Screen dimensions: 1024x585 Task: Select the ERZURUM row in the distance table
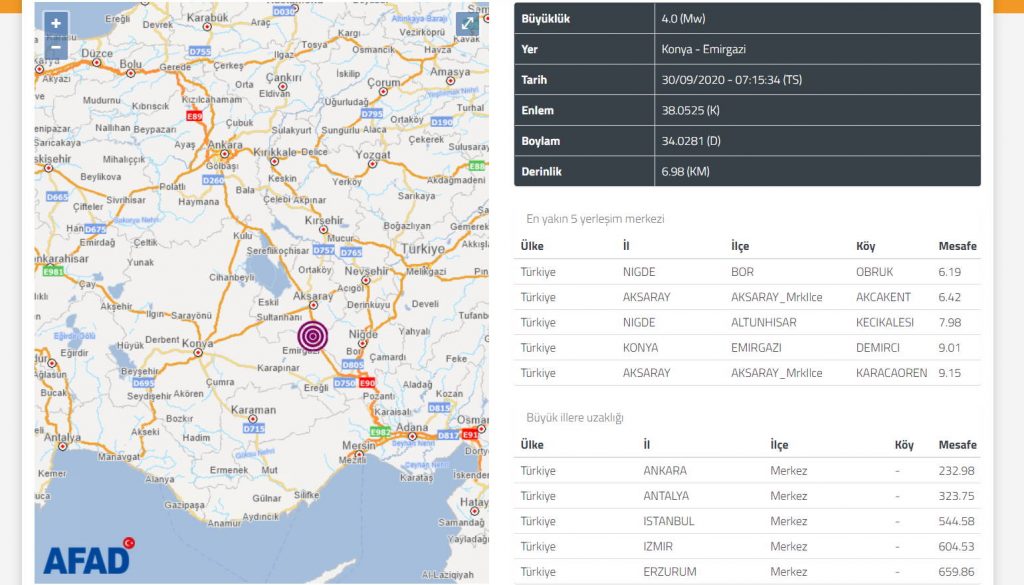747,572
